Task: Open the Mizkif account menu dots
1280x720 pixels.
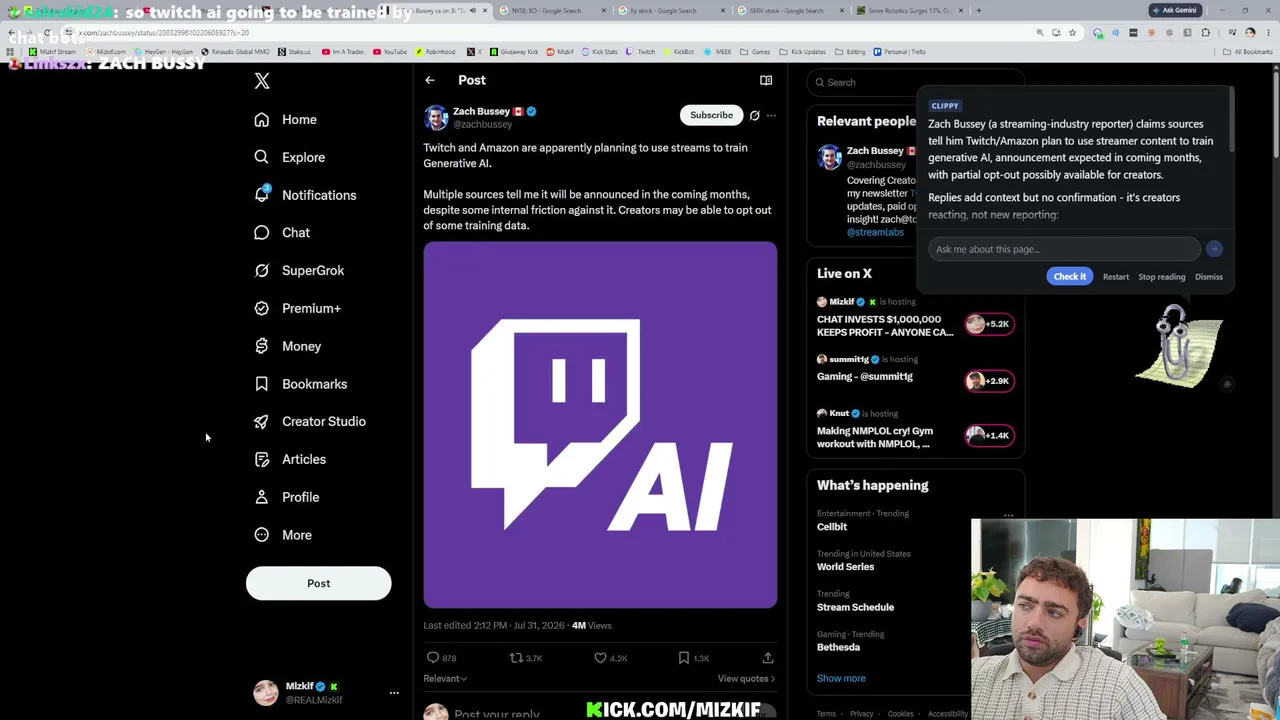Action: click(x=394, y=693)
